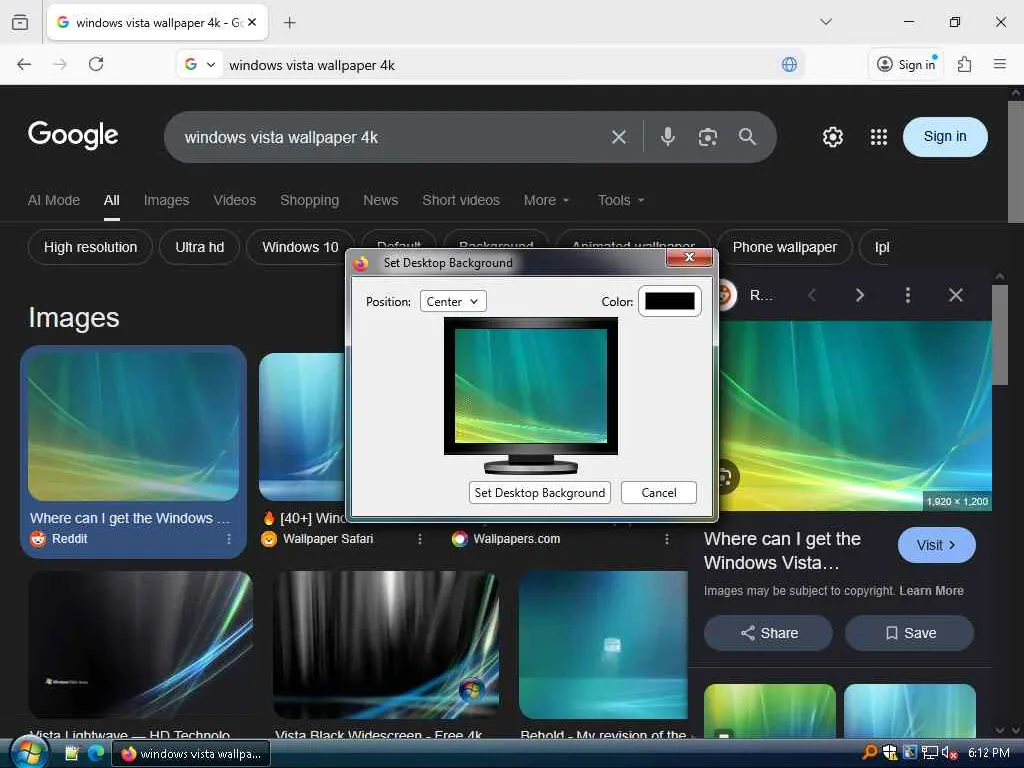Open the Reddit Vista wallpaper thumbnail

[133, 426]
